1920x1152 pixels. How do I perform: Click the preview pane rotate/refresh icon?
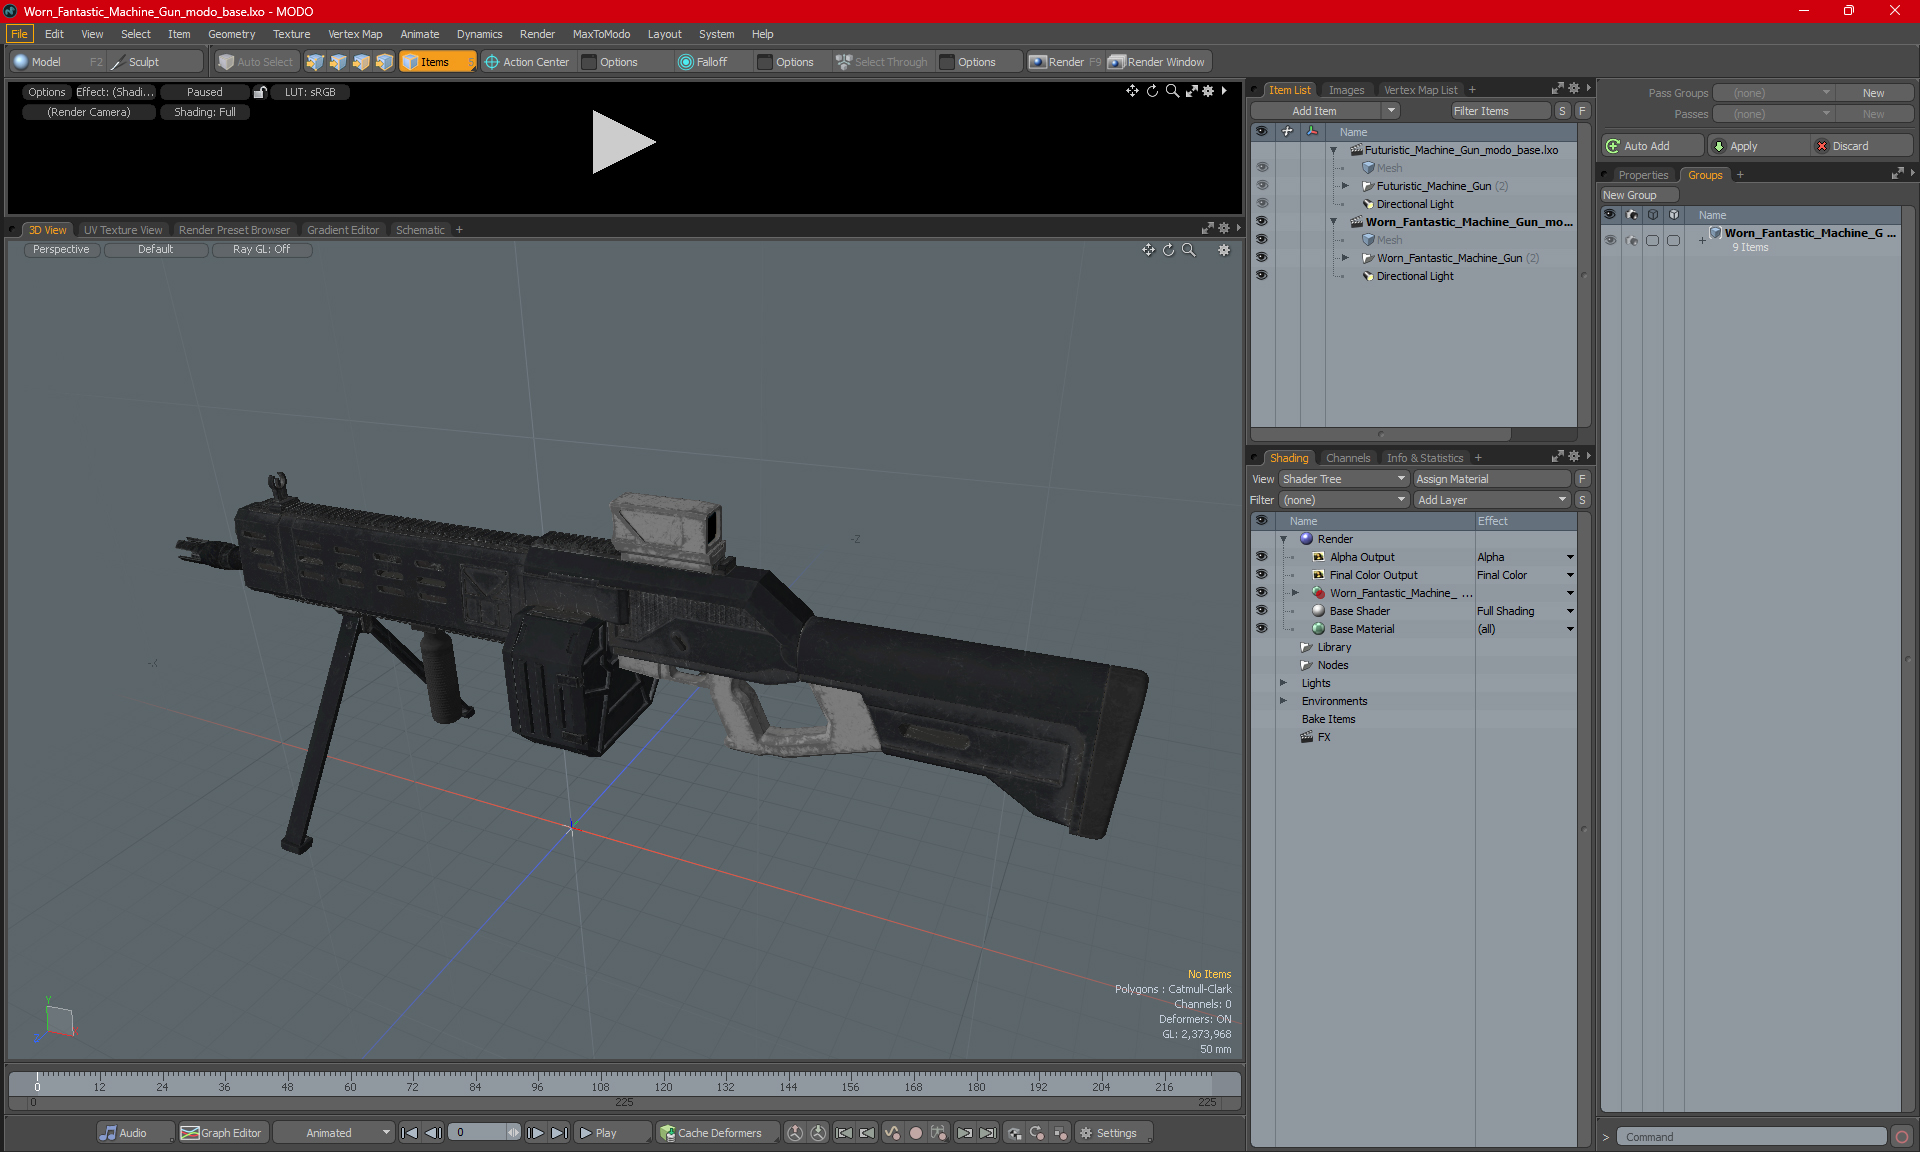[x=1152, y=91]
